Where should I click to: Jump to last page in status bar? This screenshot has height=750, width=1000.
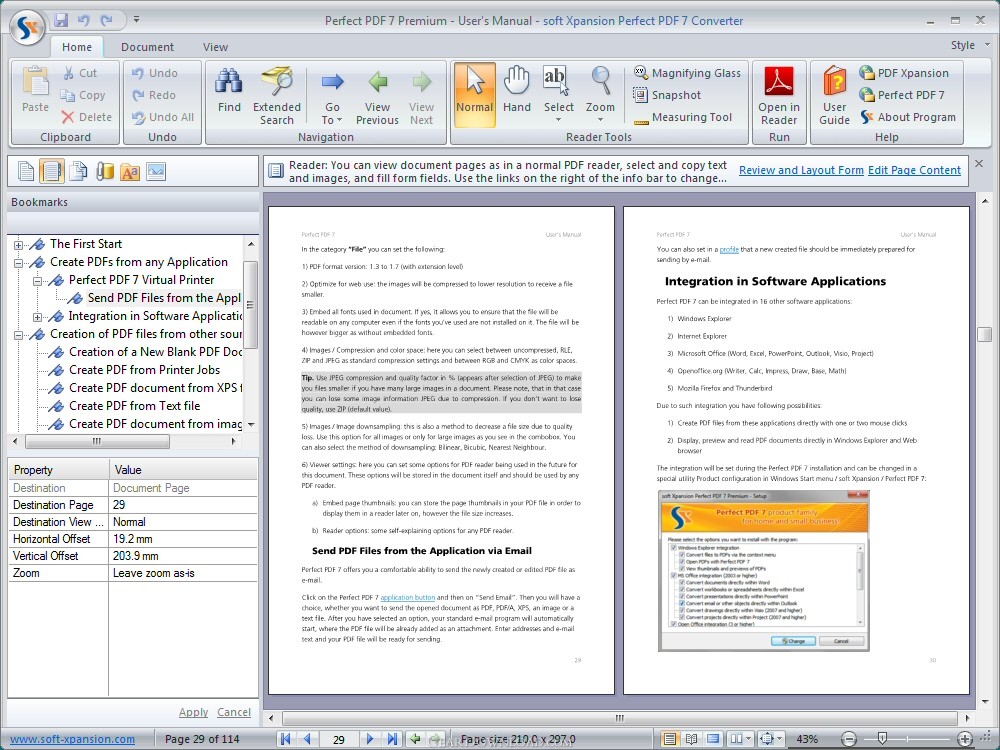tap(392, 739)
